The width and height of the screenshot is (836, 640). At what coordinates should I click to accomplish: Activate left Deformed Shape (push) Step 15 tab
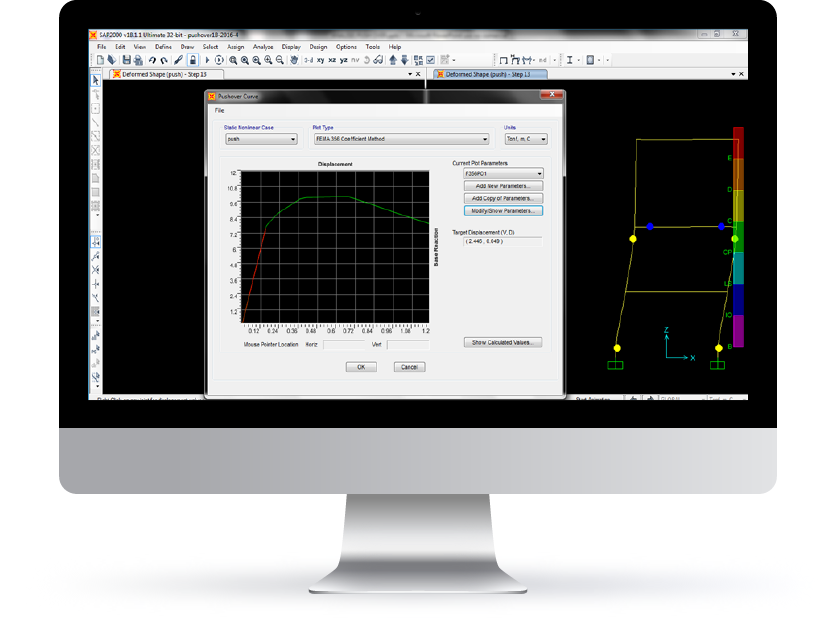[x=166, y=74]
